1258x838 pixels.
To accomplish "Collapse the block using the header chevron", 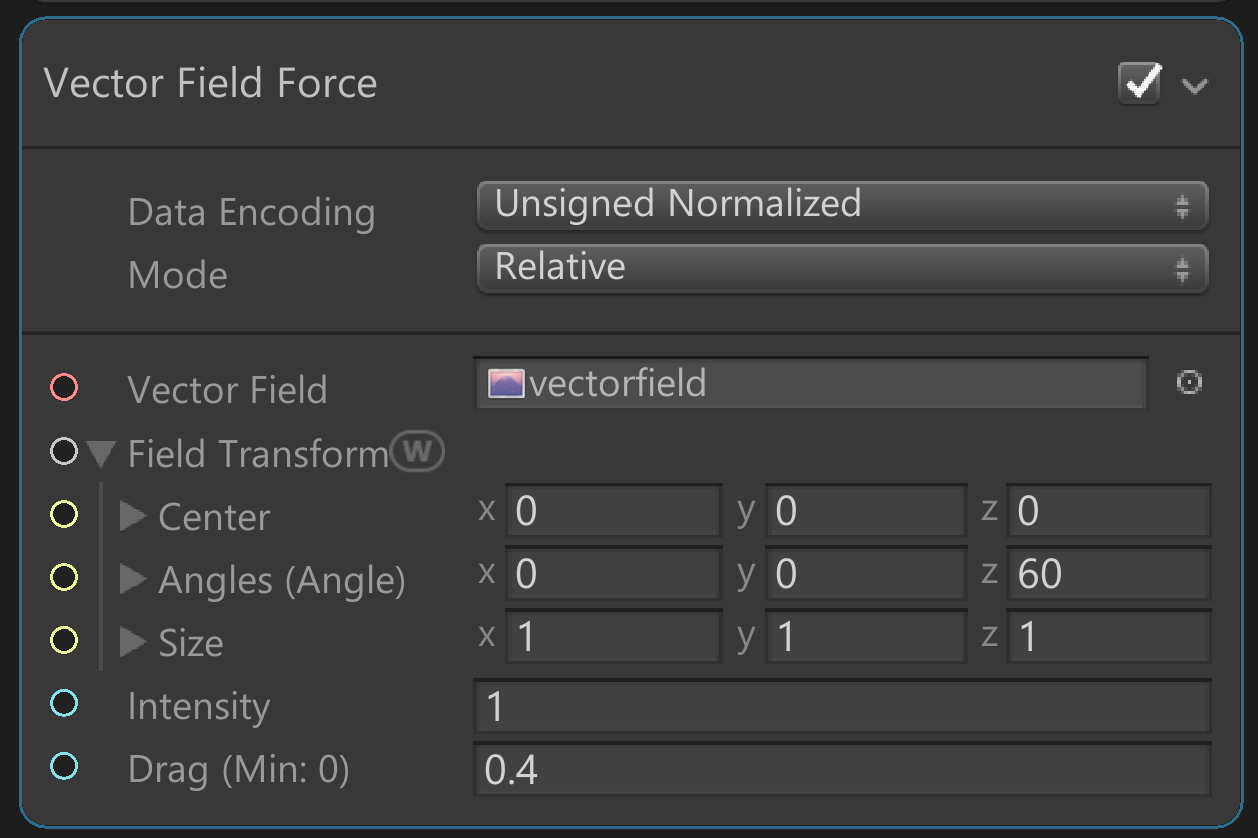I will (x=1195, y=85).
